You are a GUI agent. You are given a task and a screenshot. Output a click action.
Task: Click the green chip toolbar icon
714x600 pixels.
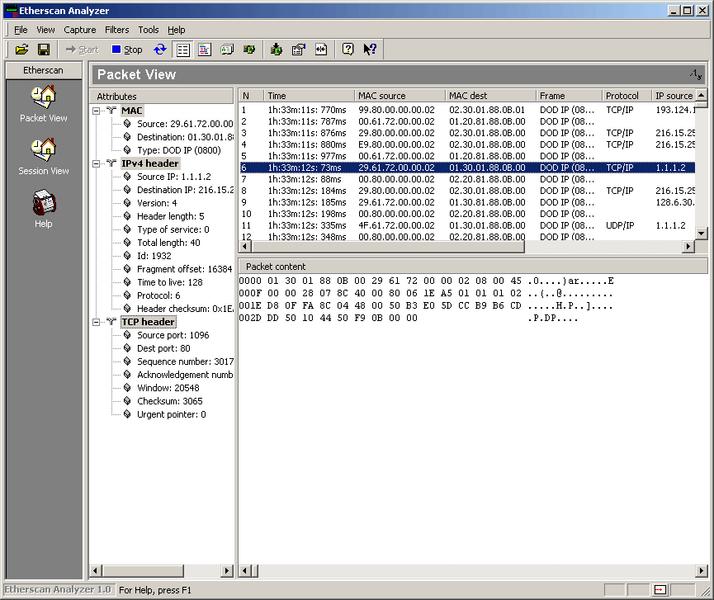(x=249, y=49)
